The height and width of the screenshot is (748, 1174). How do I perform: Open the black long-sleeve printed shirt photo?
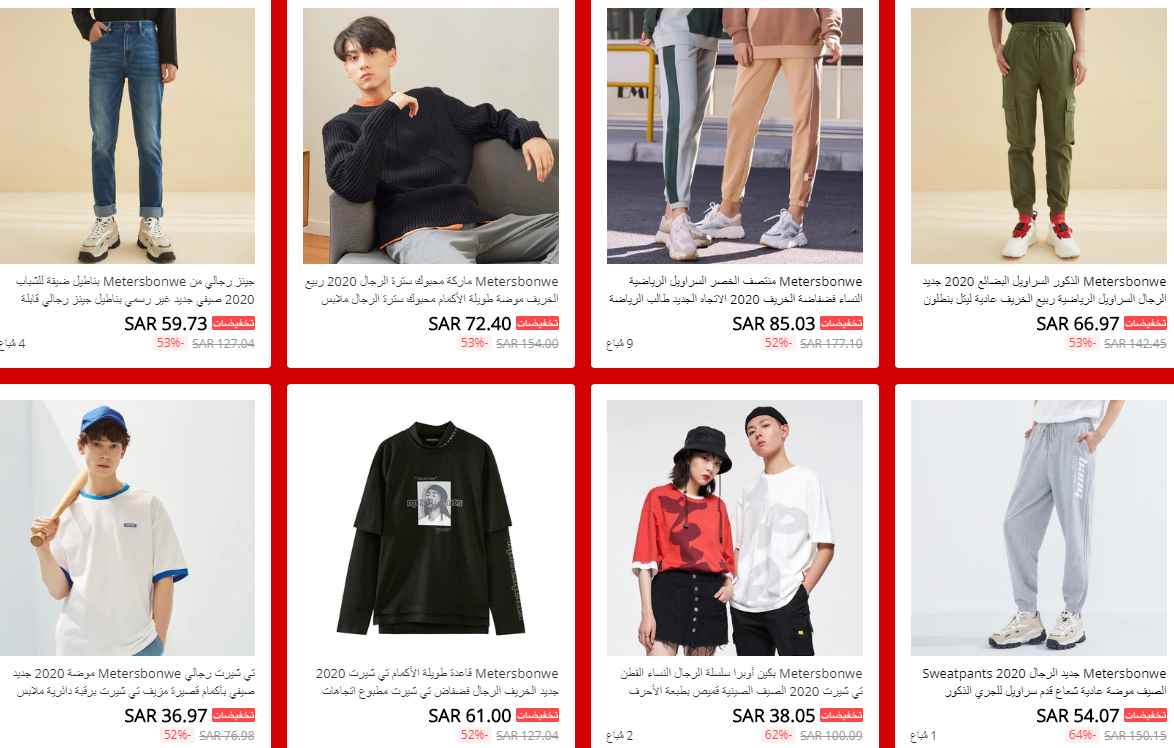pyautogui.click(x=431, y=528)
